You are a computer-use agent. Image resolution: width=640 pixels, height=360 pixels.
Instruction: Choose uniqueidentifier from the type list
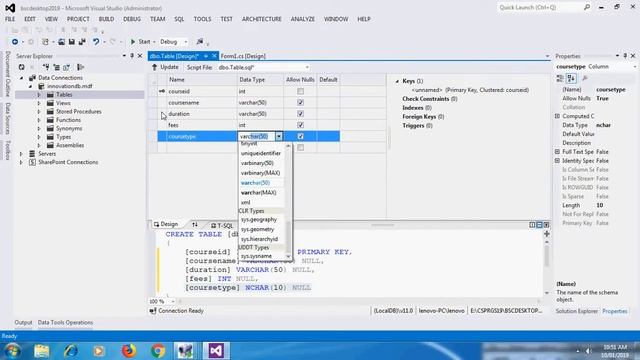261,153
